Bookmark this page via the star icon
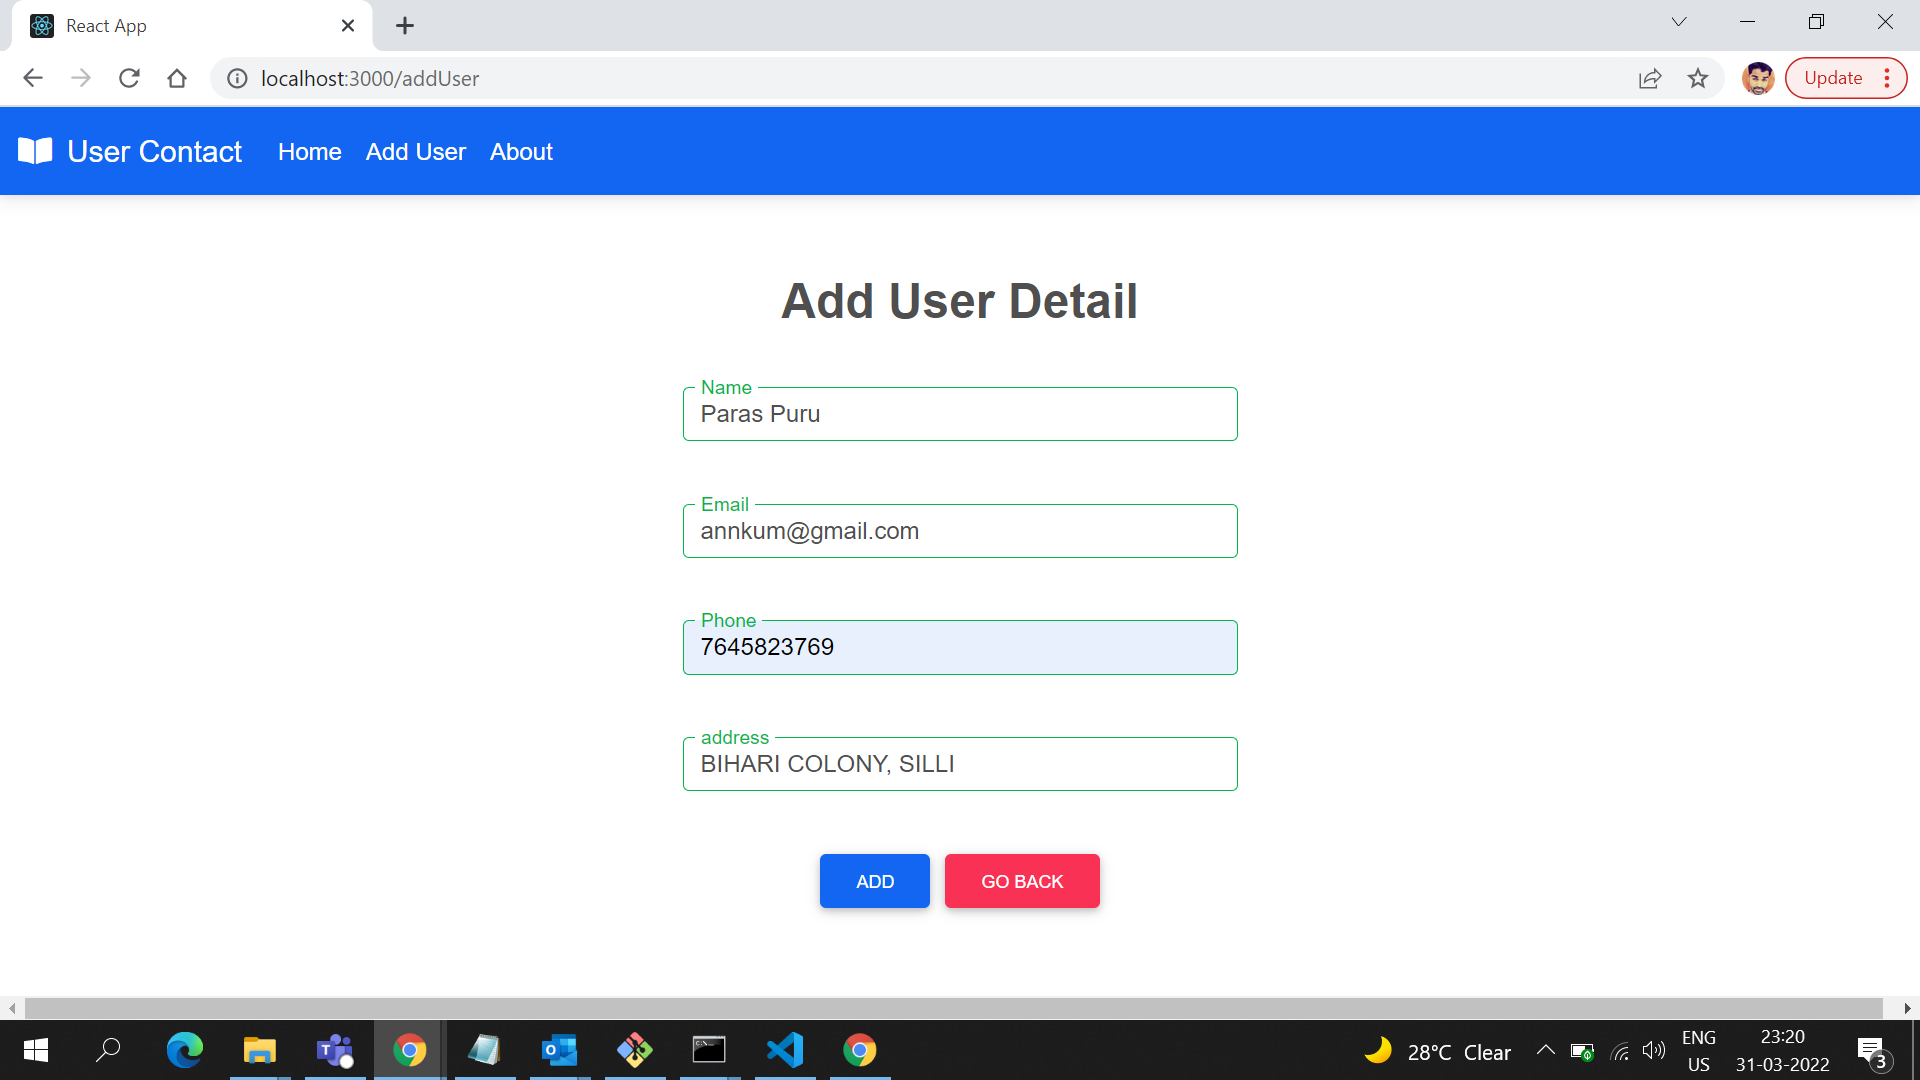Viewport: 1920px width, 1080px height. (1698, 78)
